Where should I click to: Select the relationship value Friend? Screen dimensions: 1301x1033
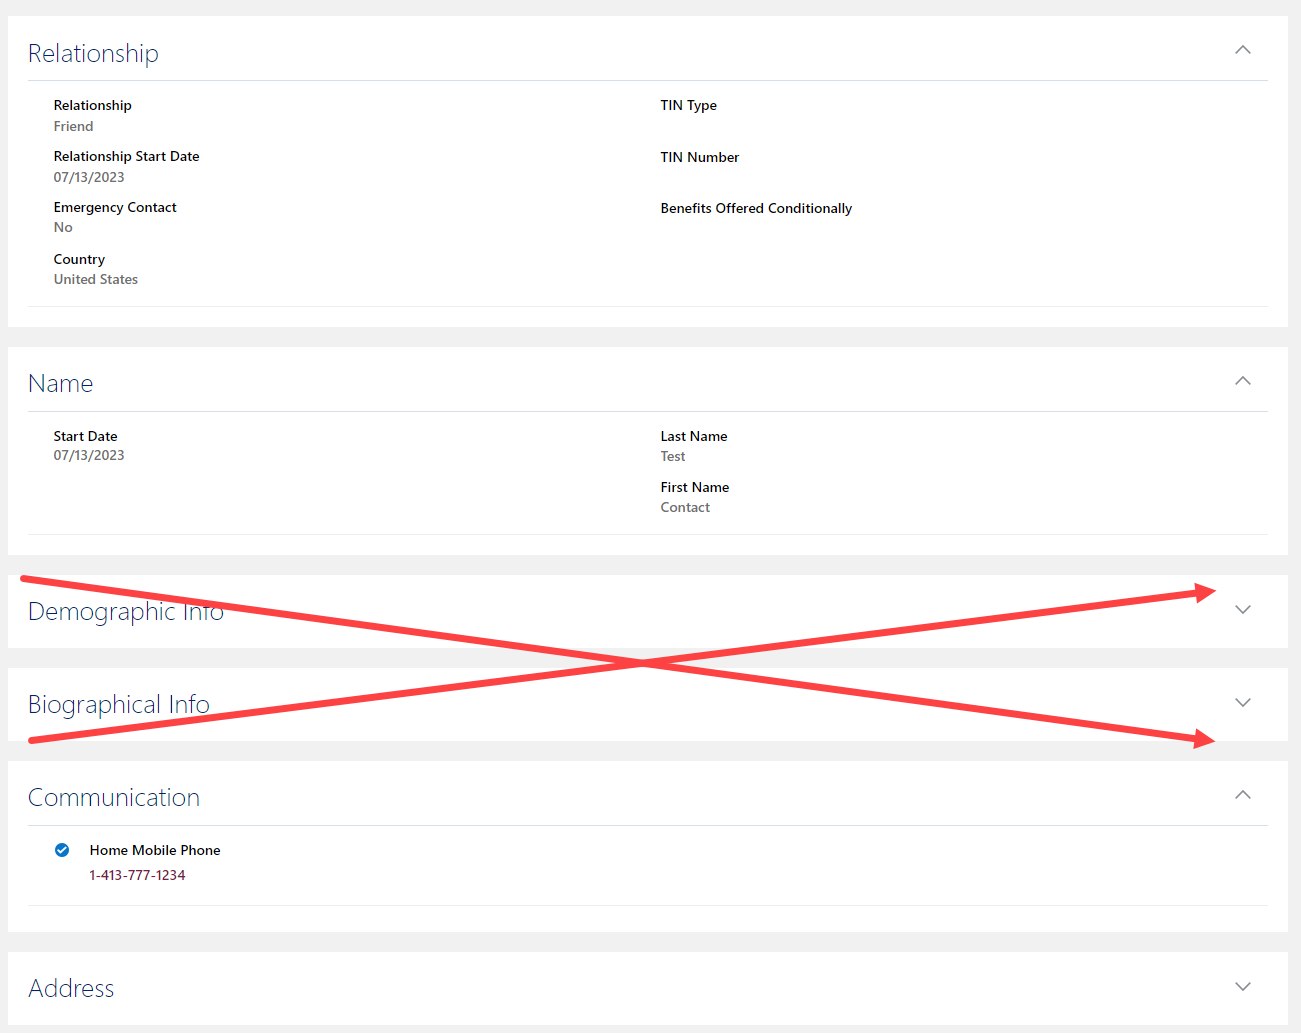tap(73, 126)
